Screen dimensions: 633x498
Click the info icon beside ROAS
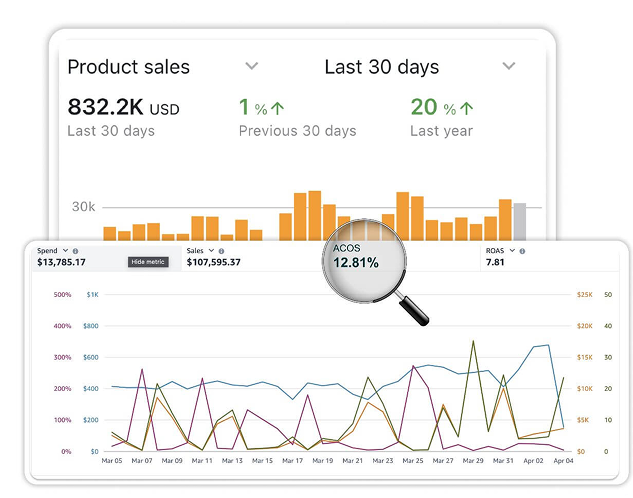tap(522, 250)
